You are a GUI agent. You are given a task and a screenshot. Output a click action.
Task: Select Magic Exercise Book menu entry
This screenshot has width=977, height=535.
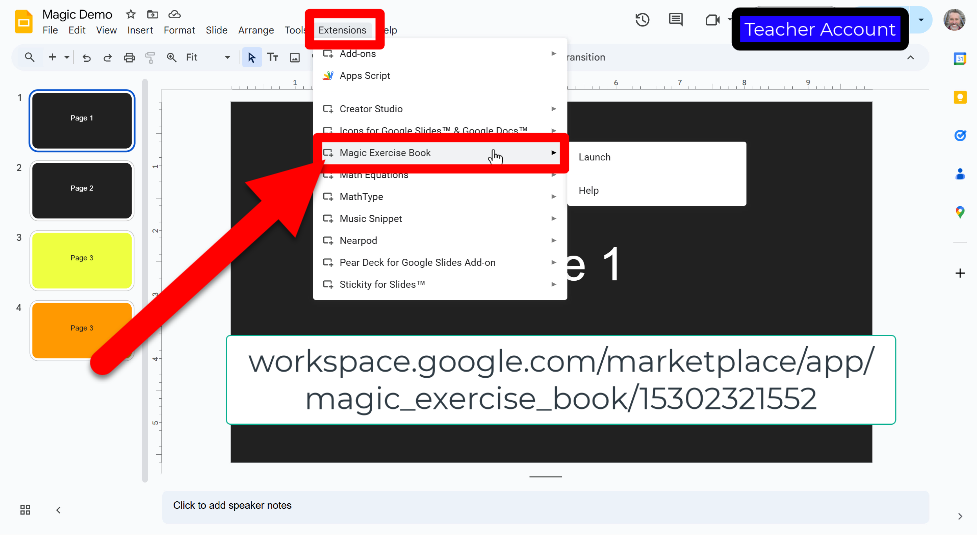[440, 153]
